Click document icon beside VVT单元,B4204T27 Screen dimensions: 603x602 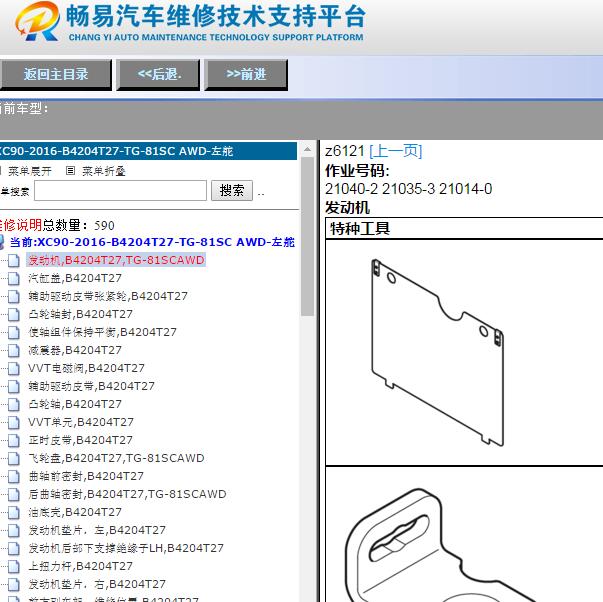pos(14,422)
